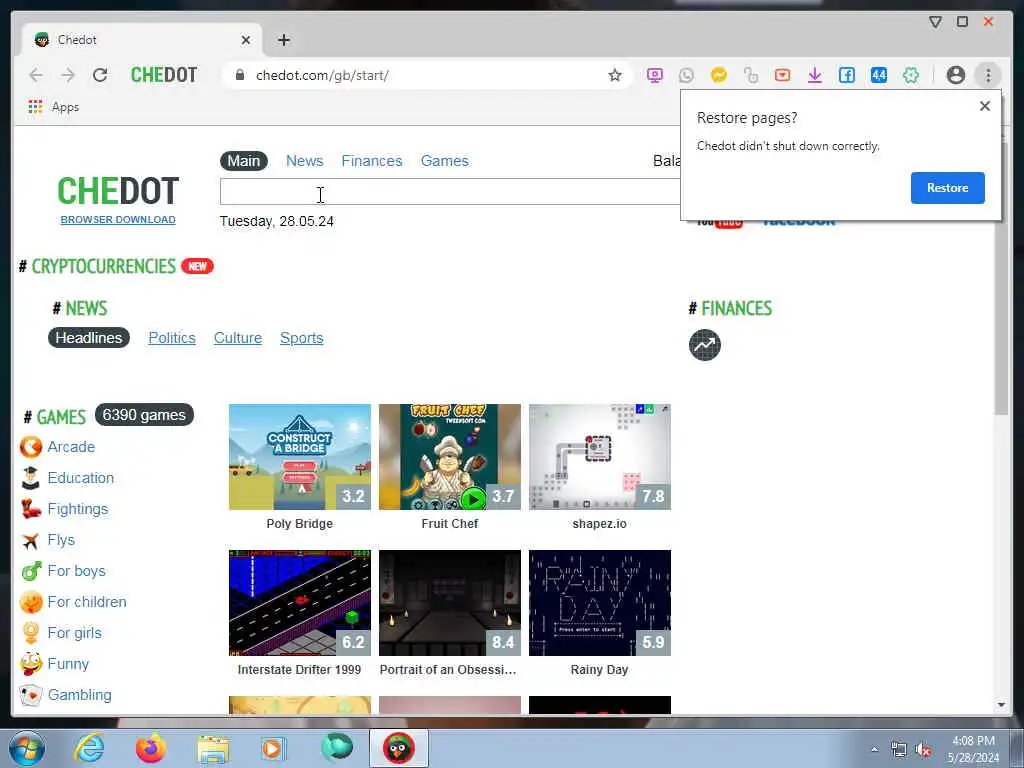Open the Apps grid shortcut
This screenshot has width=1024, height=768.
54,106
